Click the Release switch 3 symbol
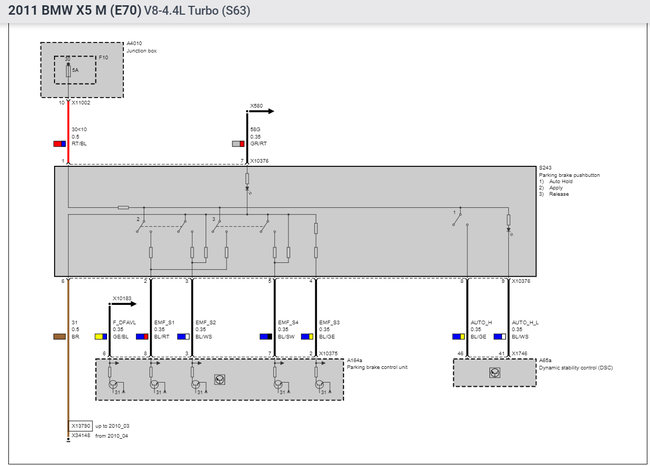This screenshot has width=650, height=466. [x=217, y=224]
